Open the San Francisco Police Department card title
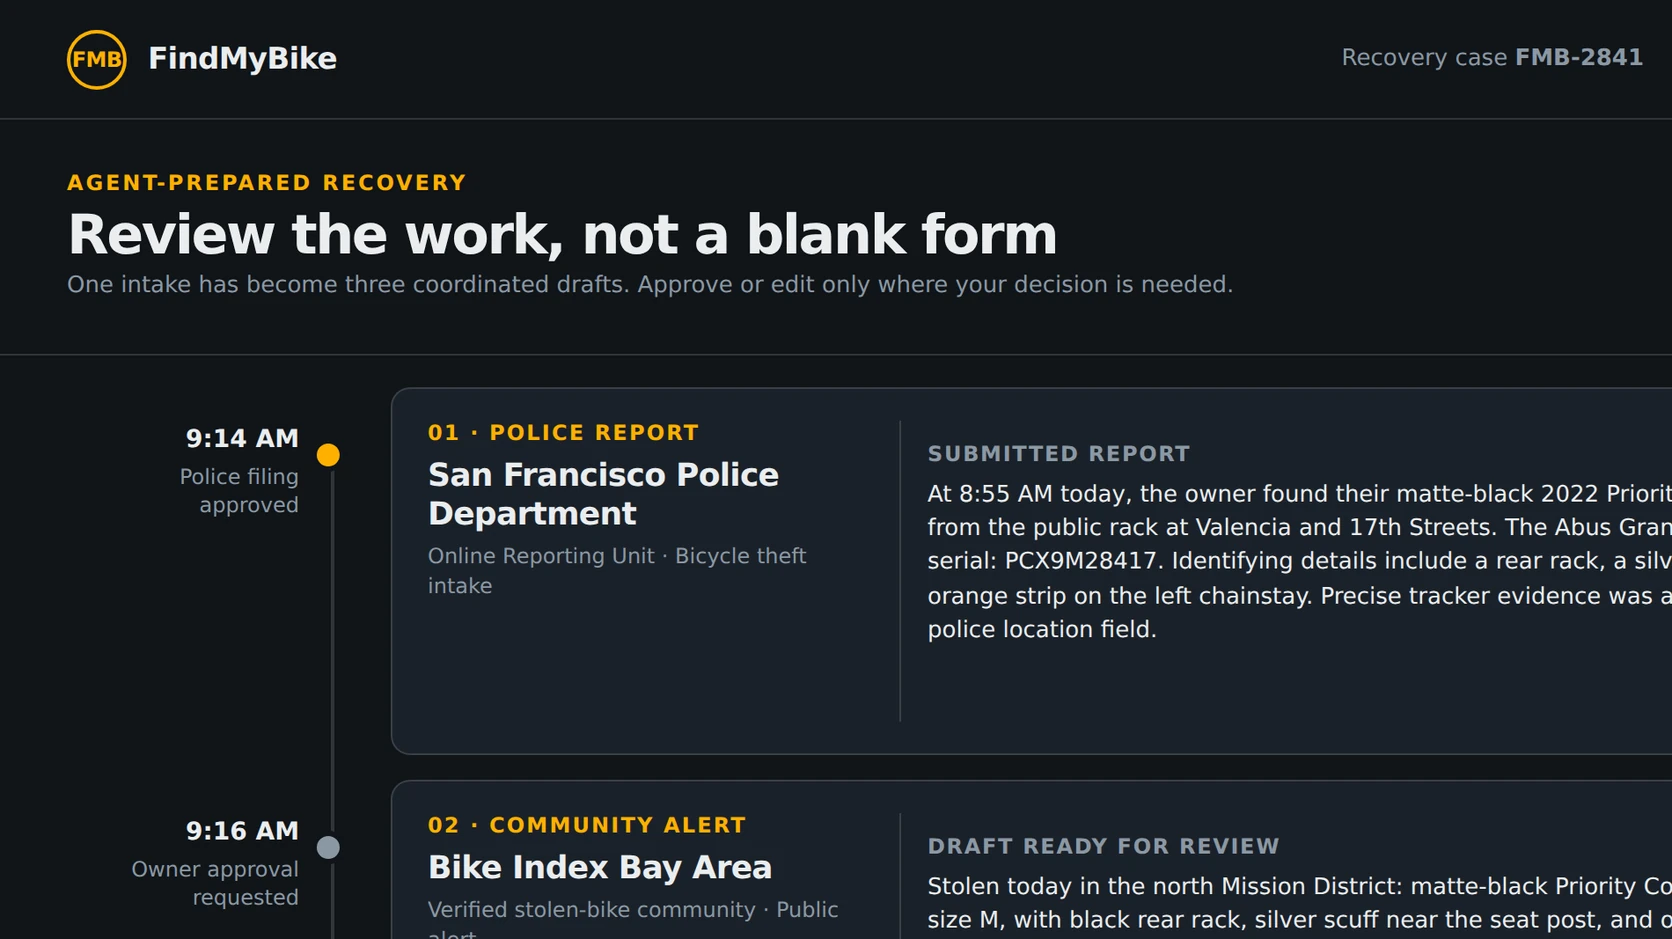1672x939 pixels. [603, 494]
